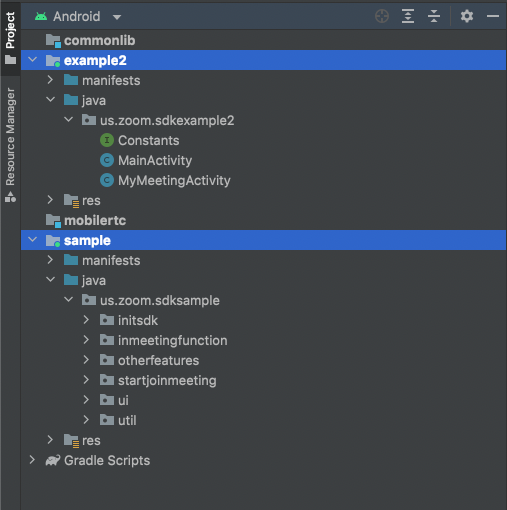The image size is (507, 510).
Task: Collapse the java folder under sample
Action: tap(50, 280)
